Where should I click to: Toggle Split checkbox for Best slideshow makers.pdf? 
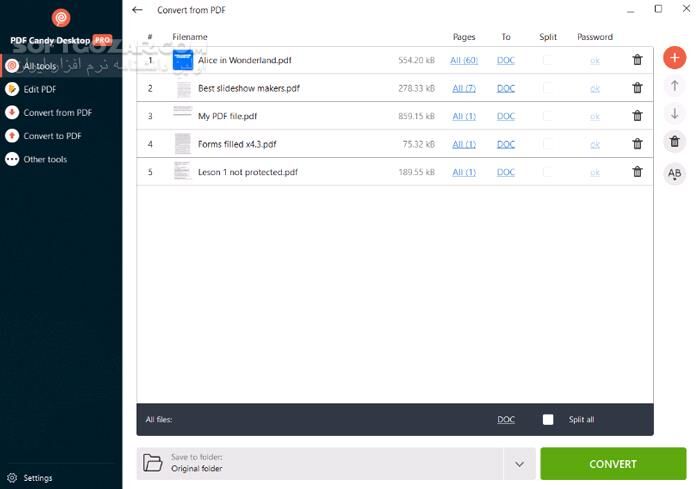547,88
